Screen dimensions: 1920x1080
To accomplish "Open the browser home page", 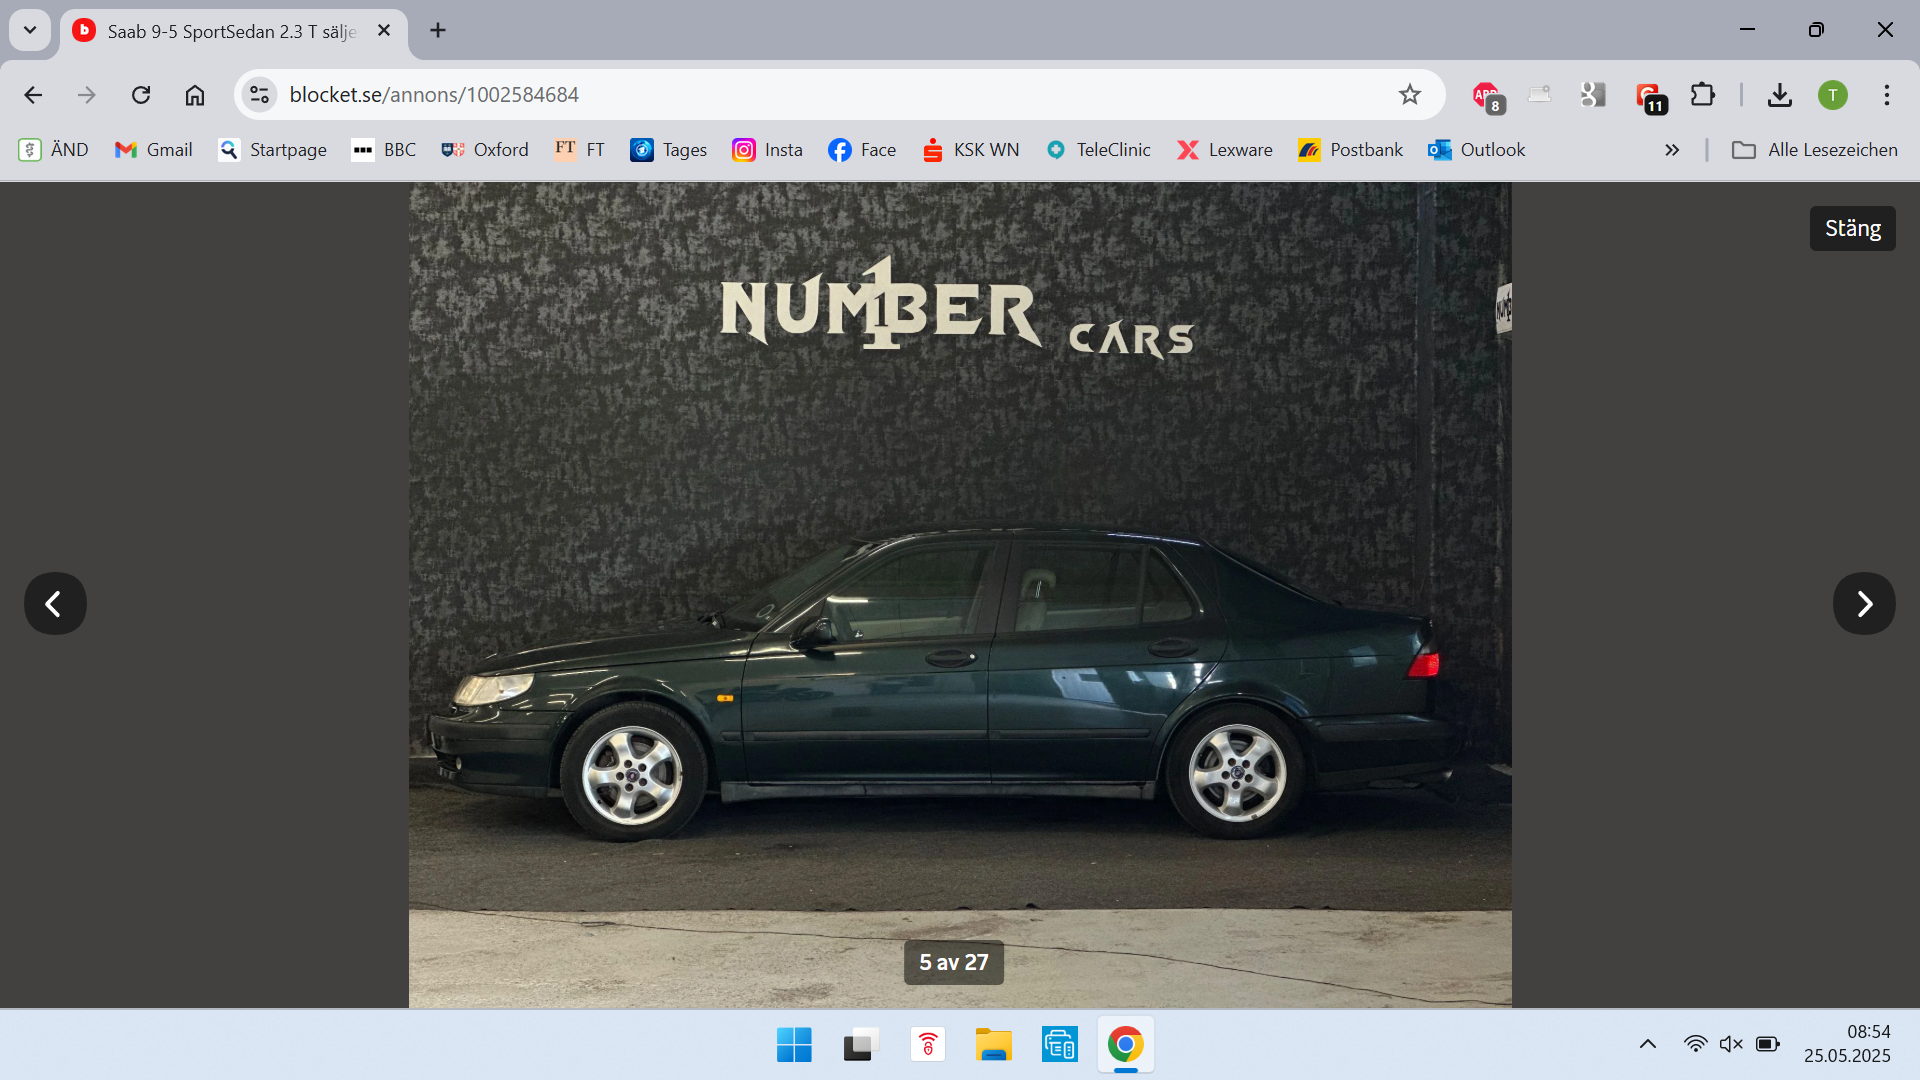I will pos(195,95).
